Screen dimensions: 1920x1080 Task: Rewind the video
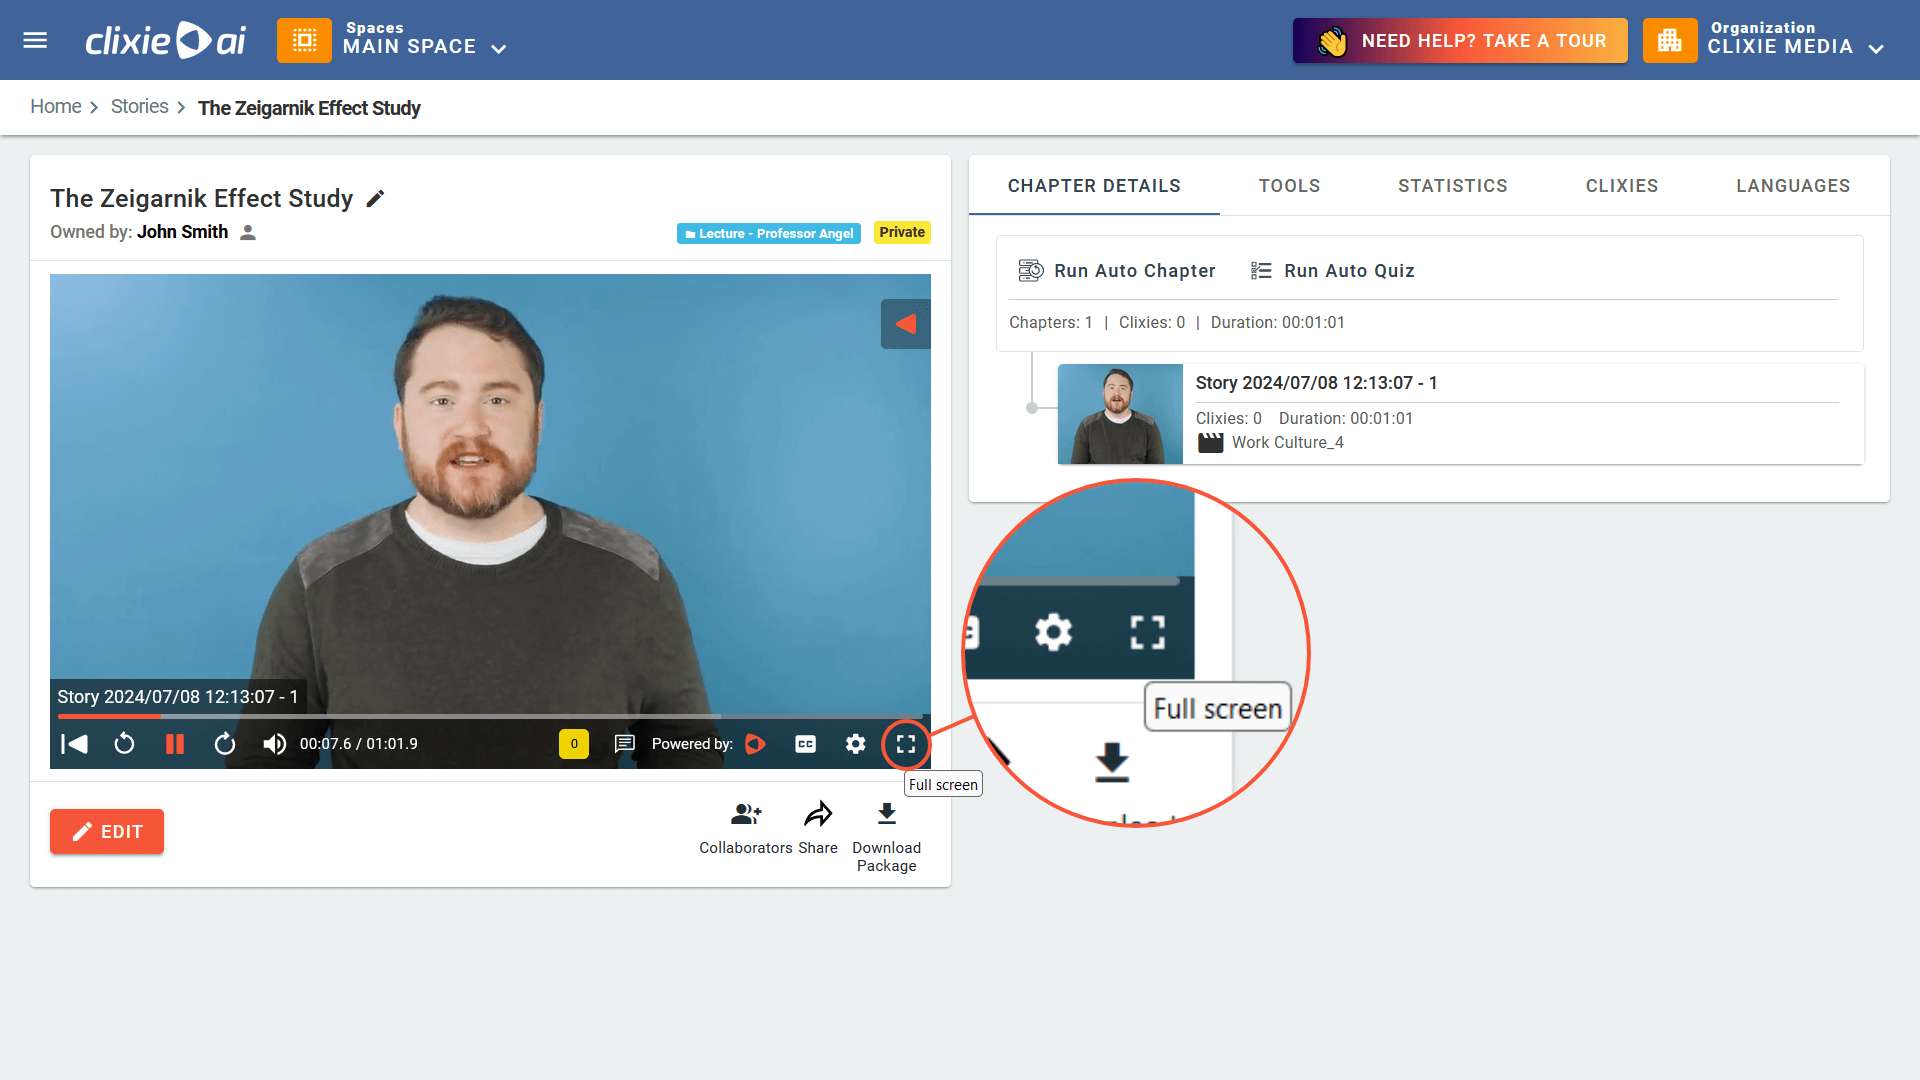coord(124,744)
